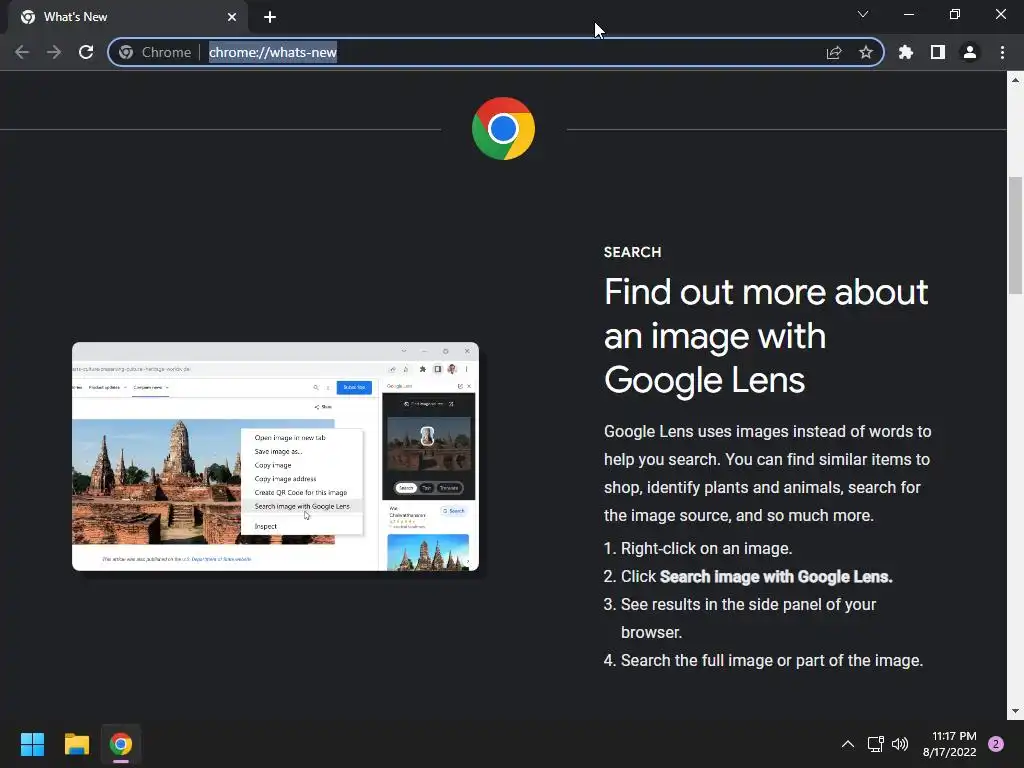This screenshot has height=768, width=1024.
Task: Click the scrollbar down arrow
Action: click(x=1015, y=711)
